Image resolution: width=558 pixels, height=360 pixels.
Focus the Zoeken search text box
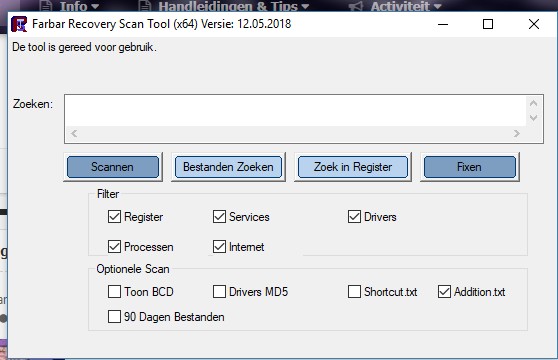click(295, 111)
